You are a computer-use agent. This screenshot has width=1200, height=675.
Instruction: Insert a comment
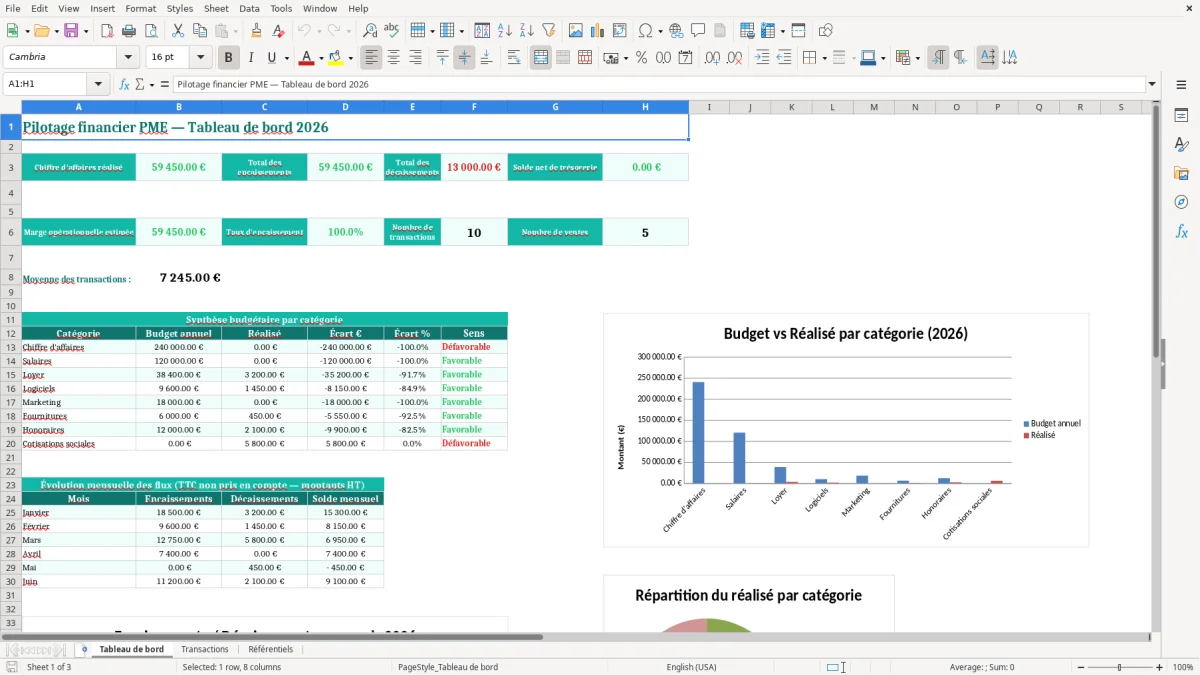[698, 31]
